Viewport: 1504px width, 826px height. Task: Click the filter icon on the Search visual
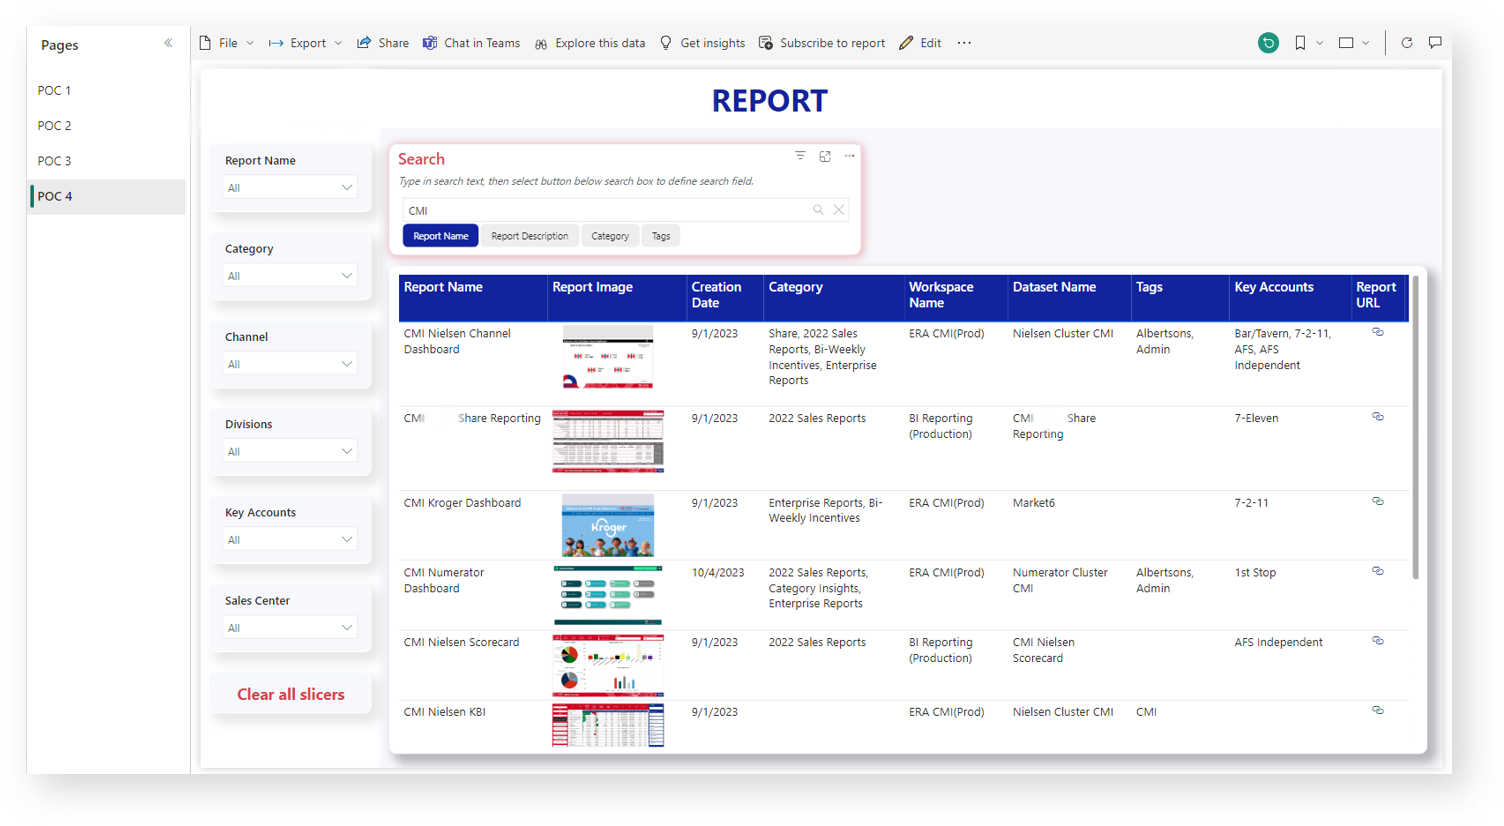pyautogui.click(x=800, y=156)
